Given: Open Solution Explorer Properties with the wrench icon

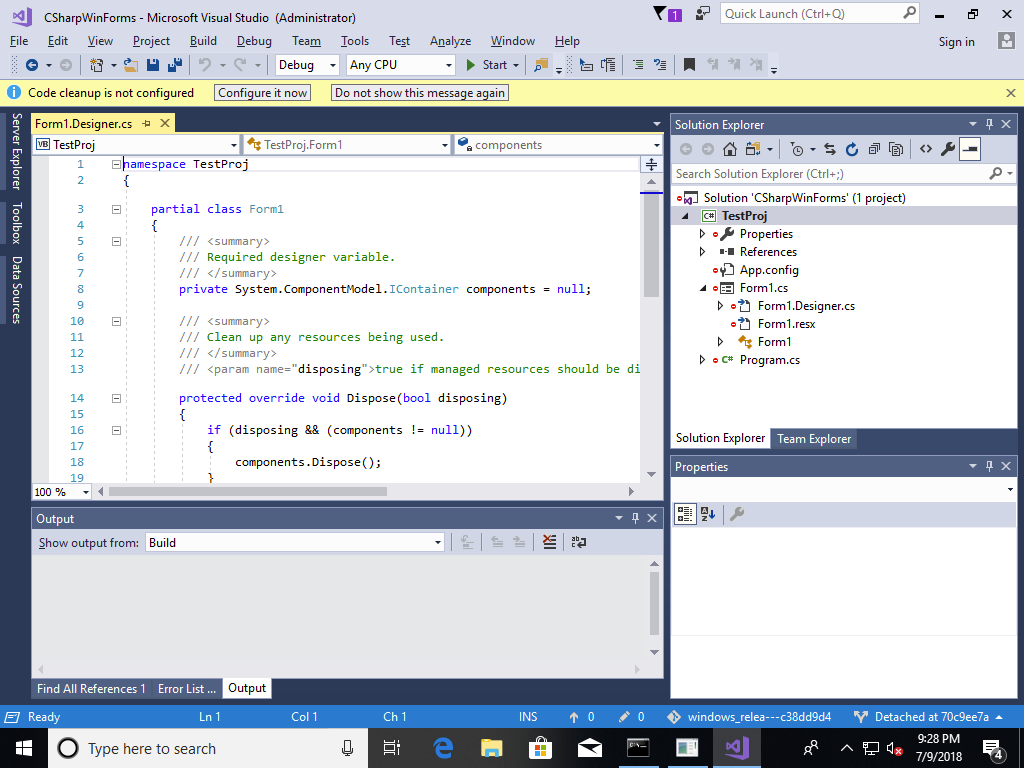Looking at the screenshot, I should 946,150.
